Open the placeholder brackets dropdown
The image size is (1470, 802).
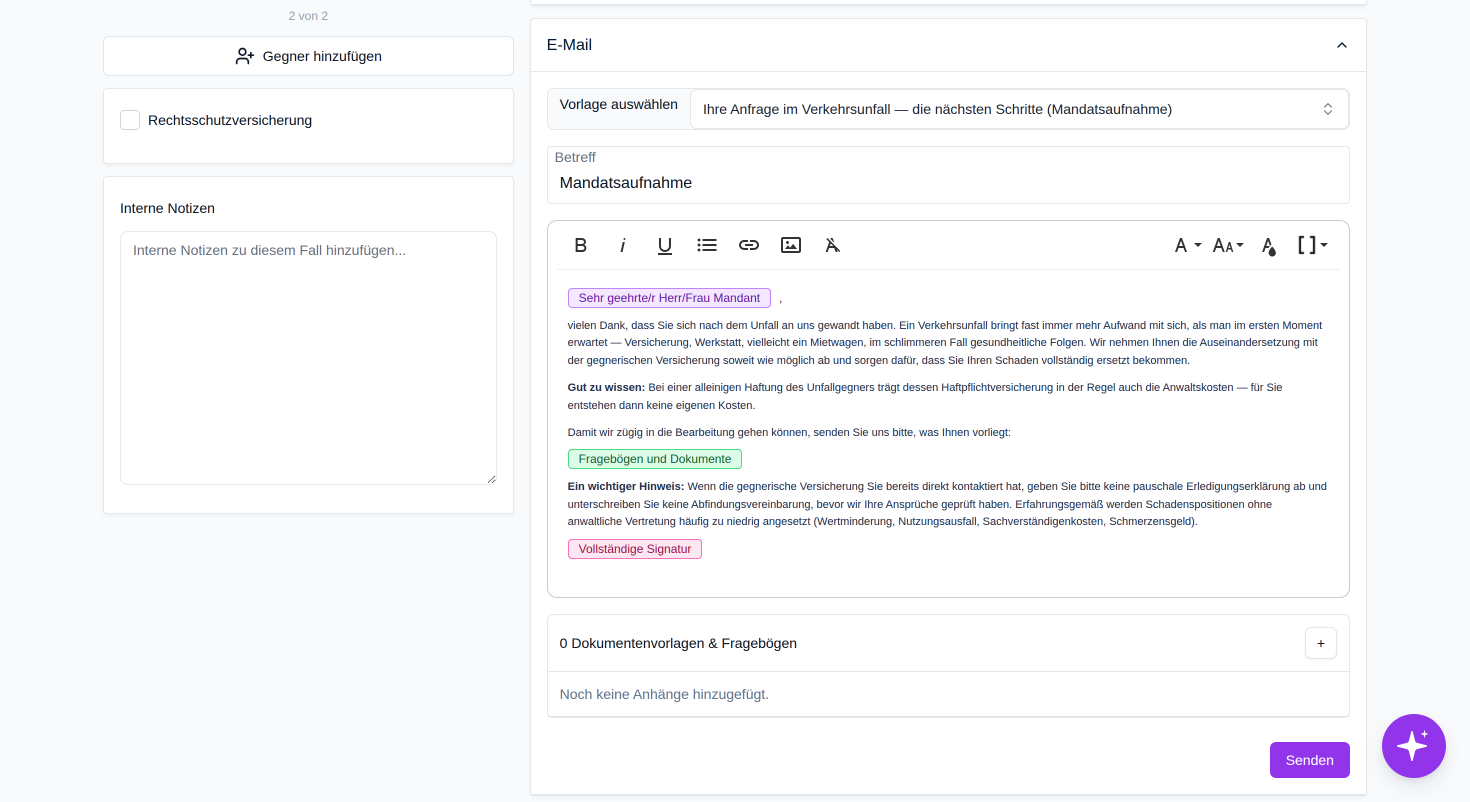point(1312,245)
